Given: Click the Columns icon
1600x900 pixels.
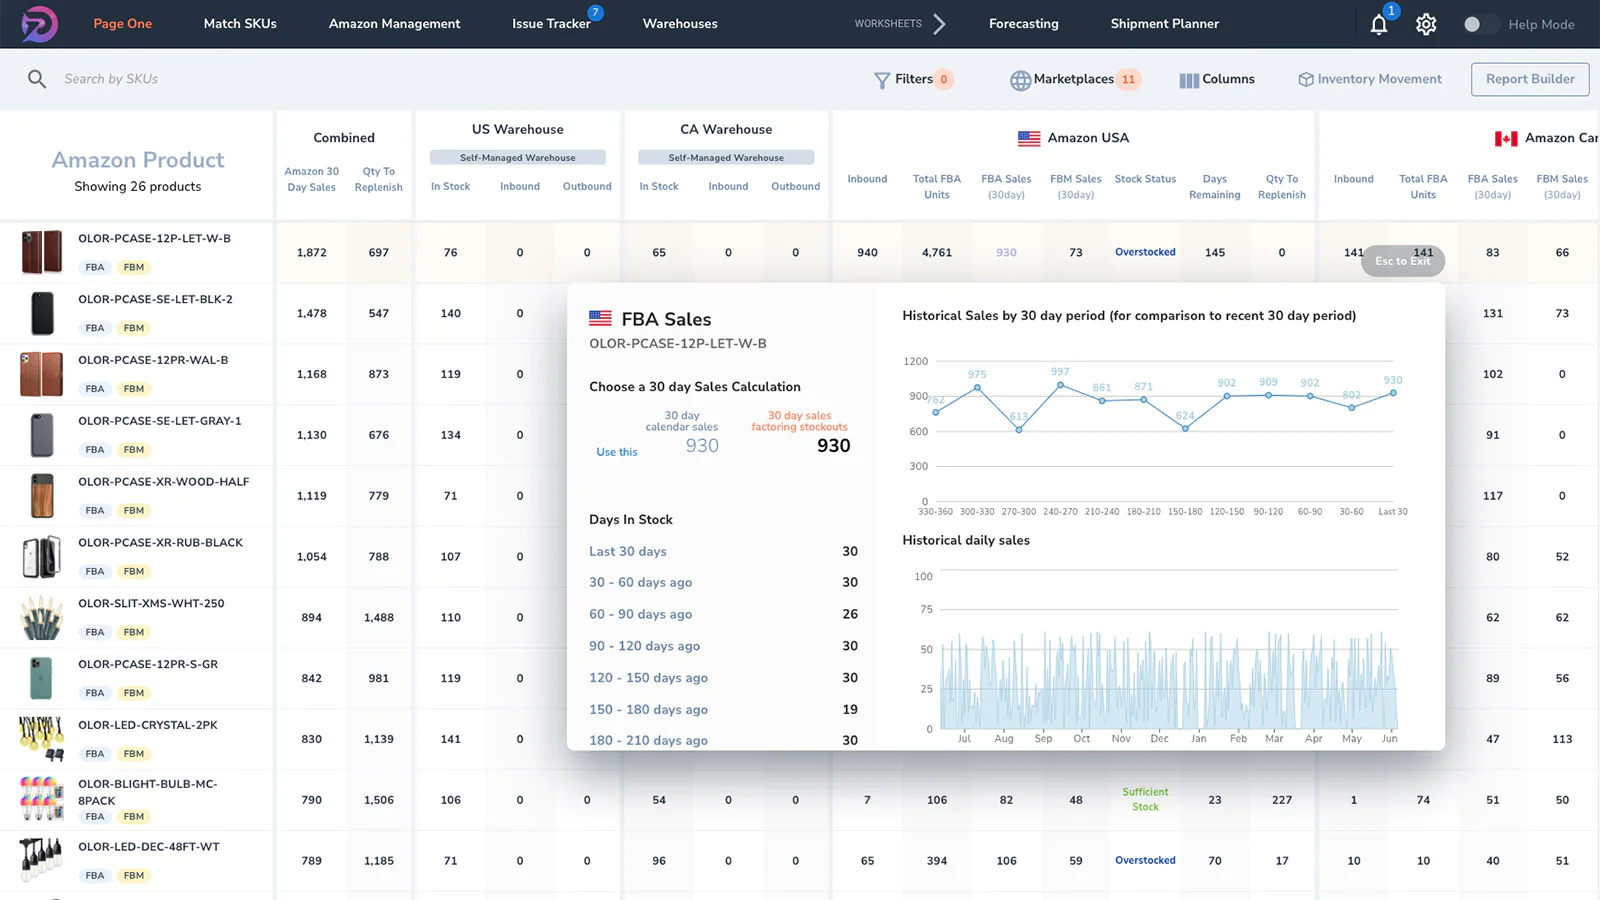Looking at the screenshot, I should (x=1188, y=79).
